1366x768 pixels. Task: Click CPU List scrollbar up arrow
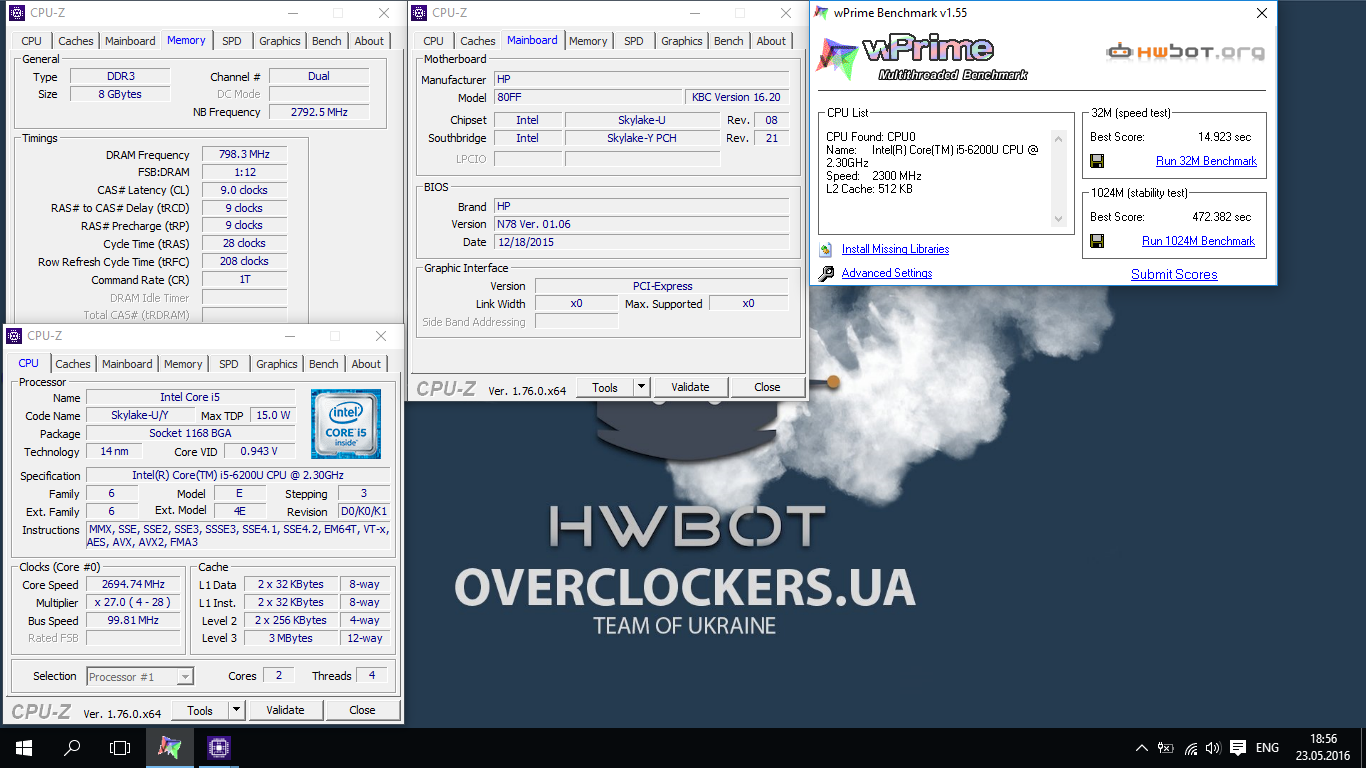point(1060,137)
